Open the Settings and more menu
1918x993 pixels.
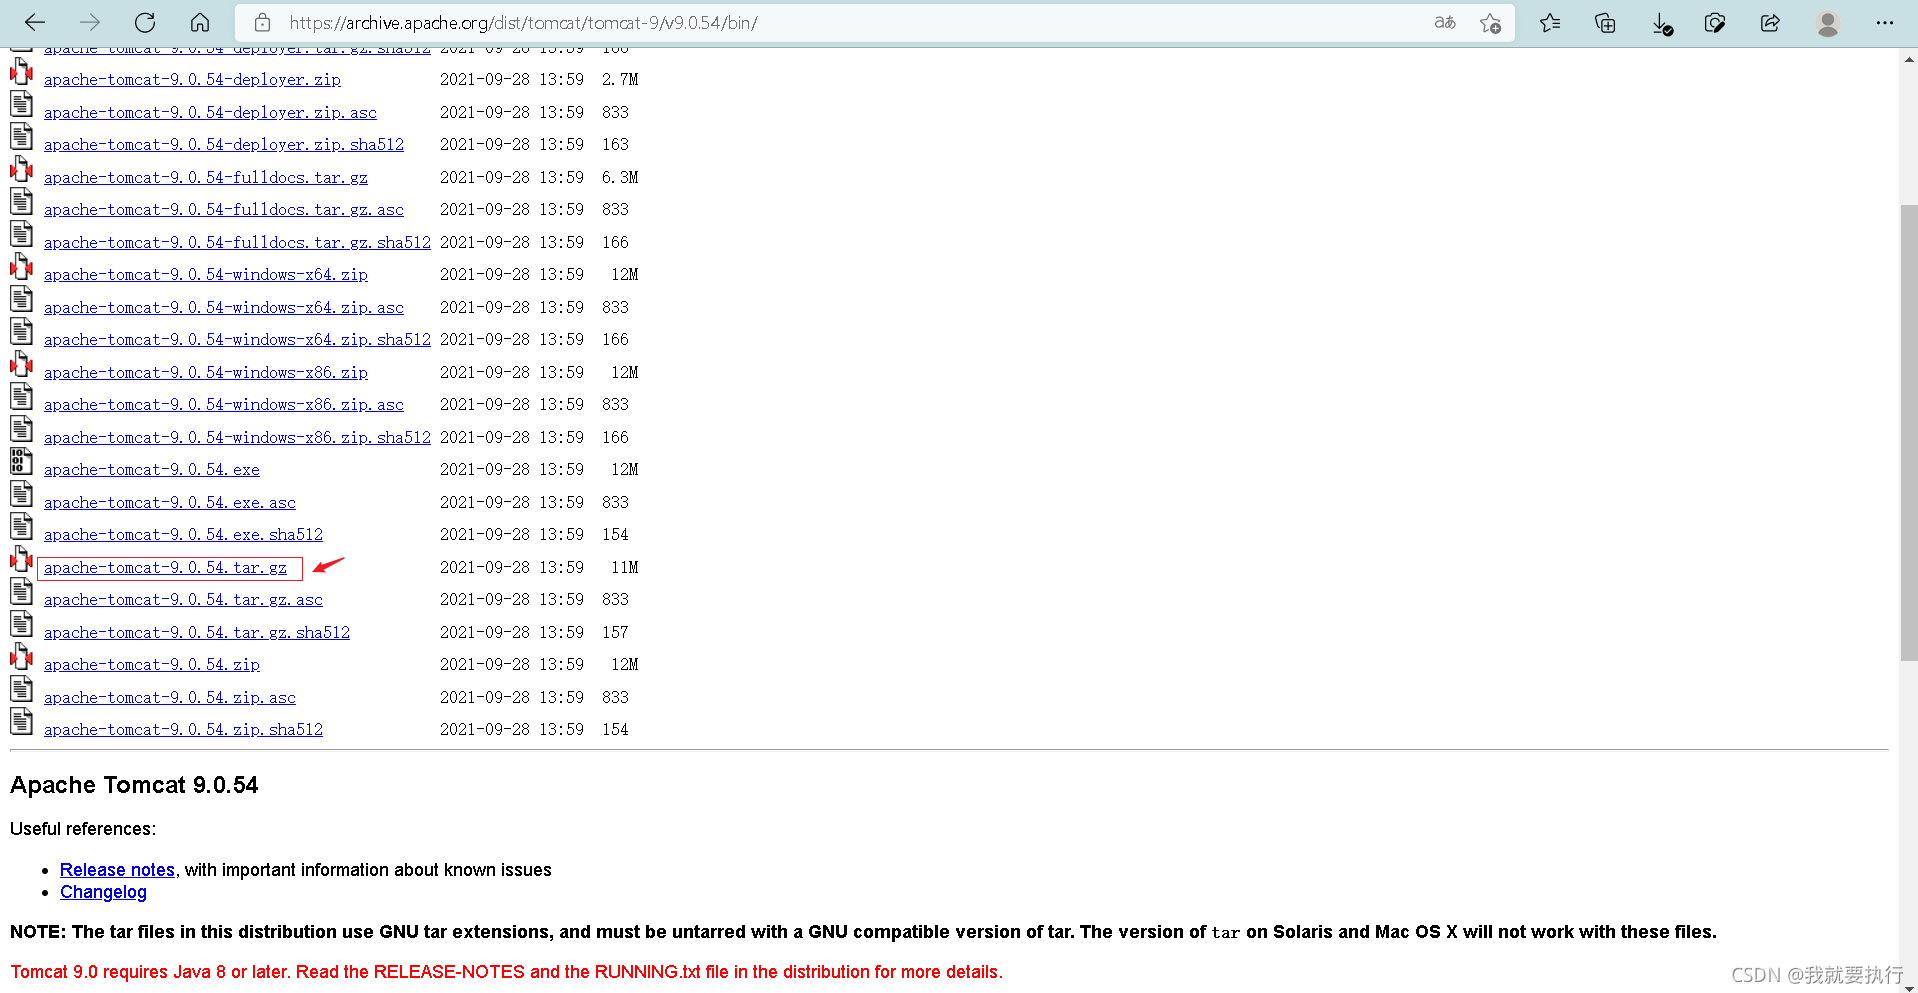[x=1884, y=22]
